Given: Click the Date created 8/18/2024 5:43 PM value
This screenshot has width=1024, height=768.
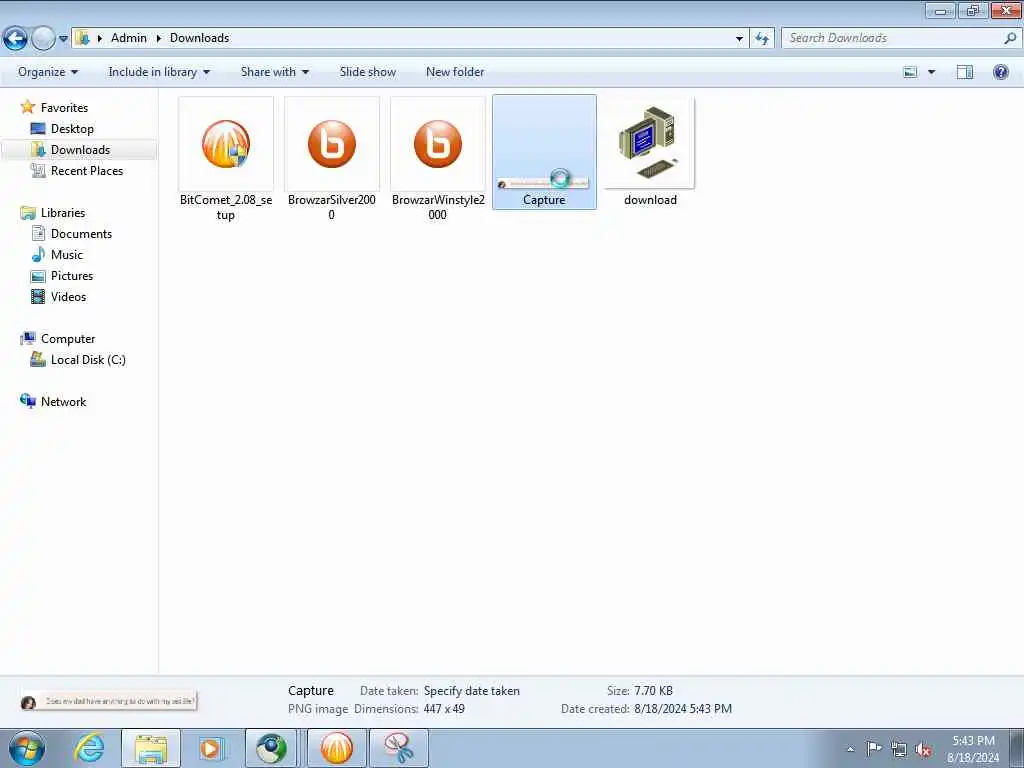Looking at the screenshot, I should click(682, 709).
